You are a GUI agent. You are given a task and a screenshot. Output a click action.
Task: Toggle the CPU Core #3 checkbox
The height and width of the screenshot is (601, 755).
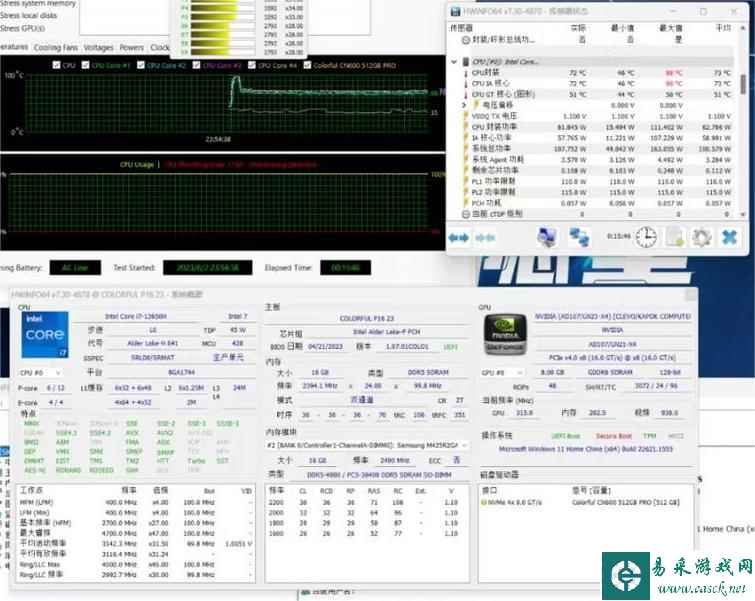(x=196, y=65)
